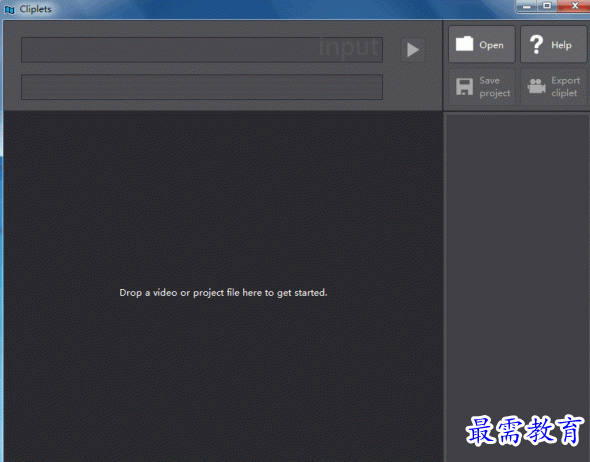Click the video camera Export cliplet icon
Screen dimensions: 590x462
pos(536,87)
